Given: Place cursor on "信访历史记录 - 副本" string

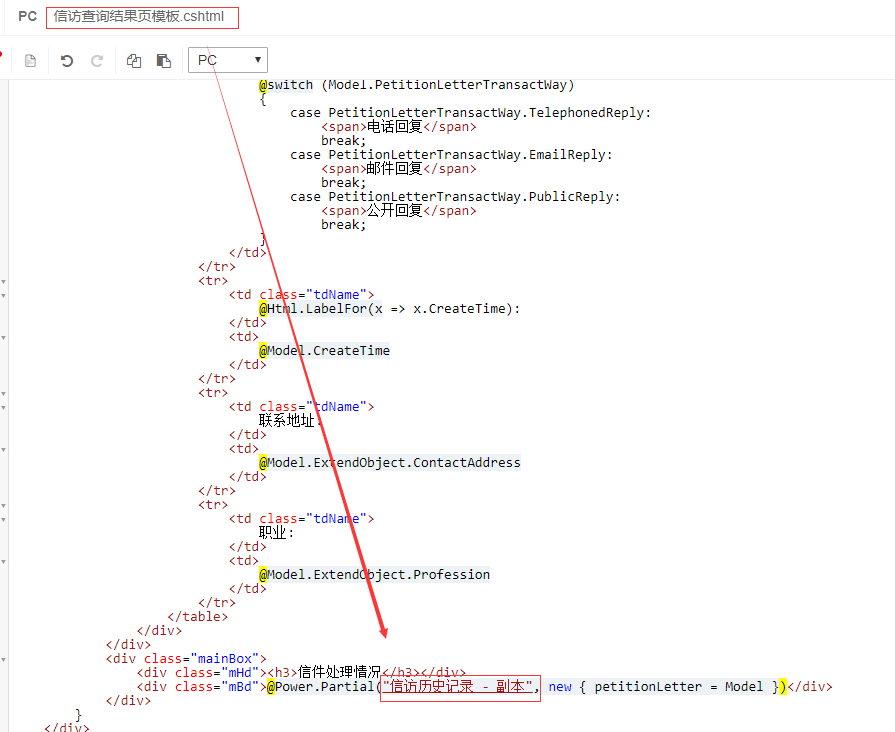Looking at the screenshot, I should pos(460,687).
